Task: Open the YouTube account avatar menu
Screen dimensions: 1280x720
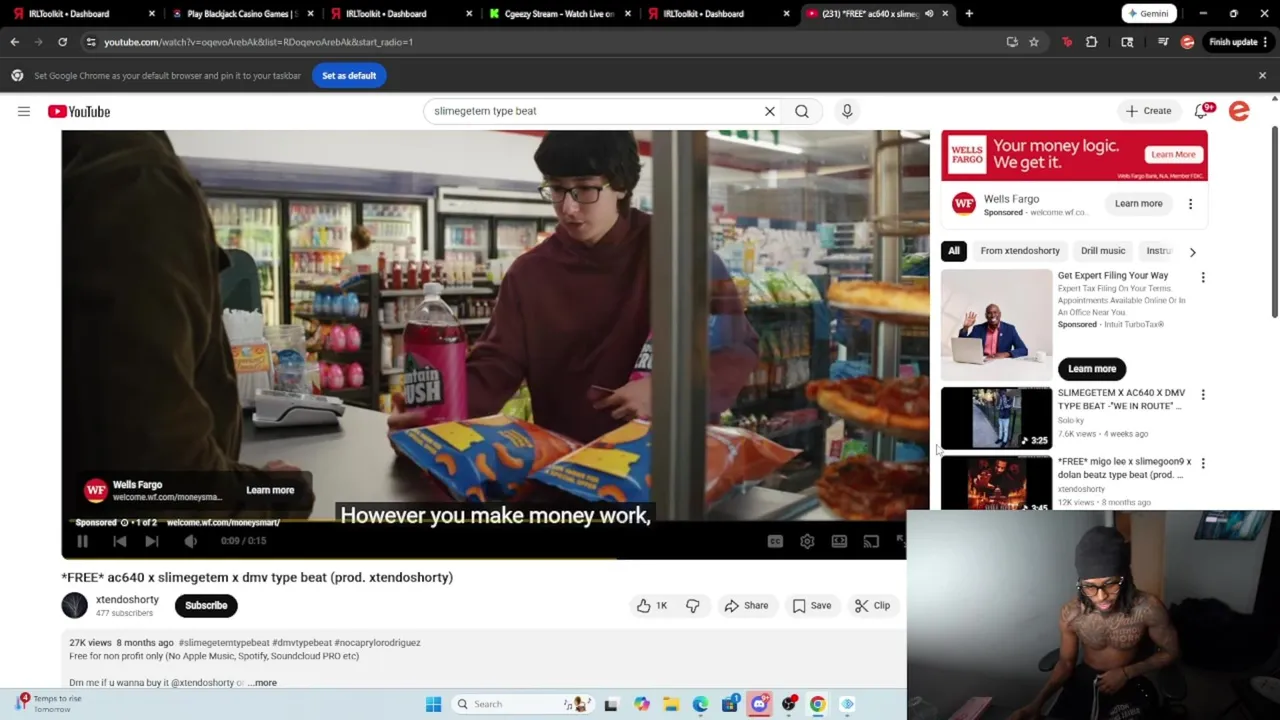Action: (x=1239, y=111)
